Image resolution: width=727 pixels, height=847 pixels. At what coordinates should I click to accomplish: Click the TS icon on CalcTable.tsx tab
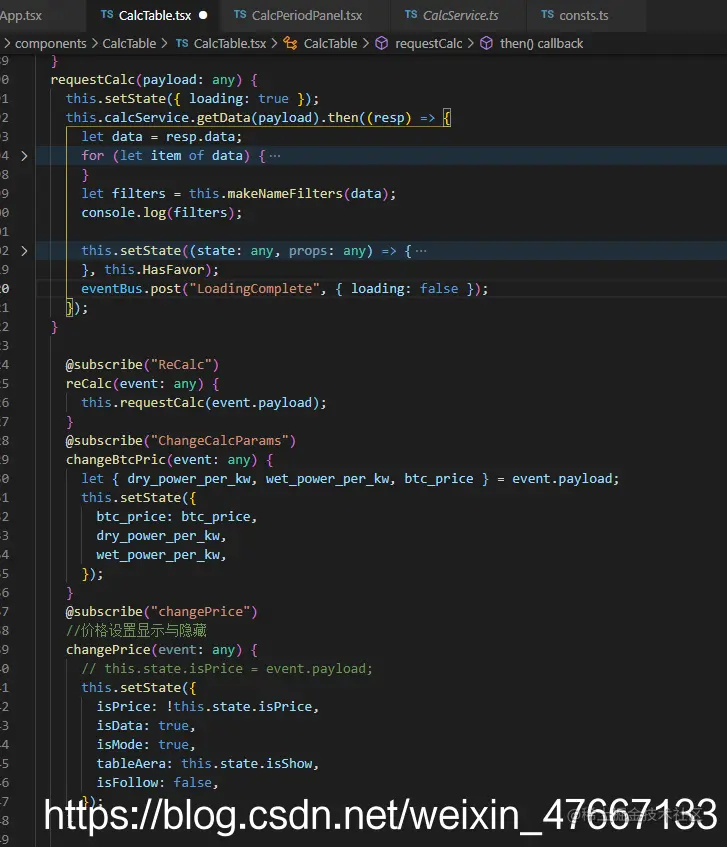click(x=107, y=15)
